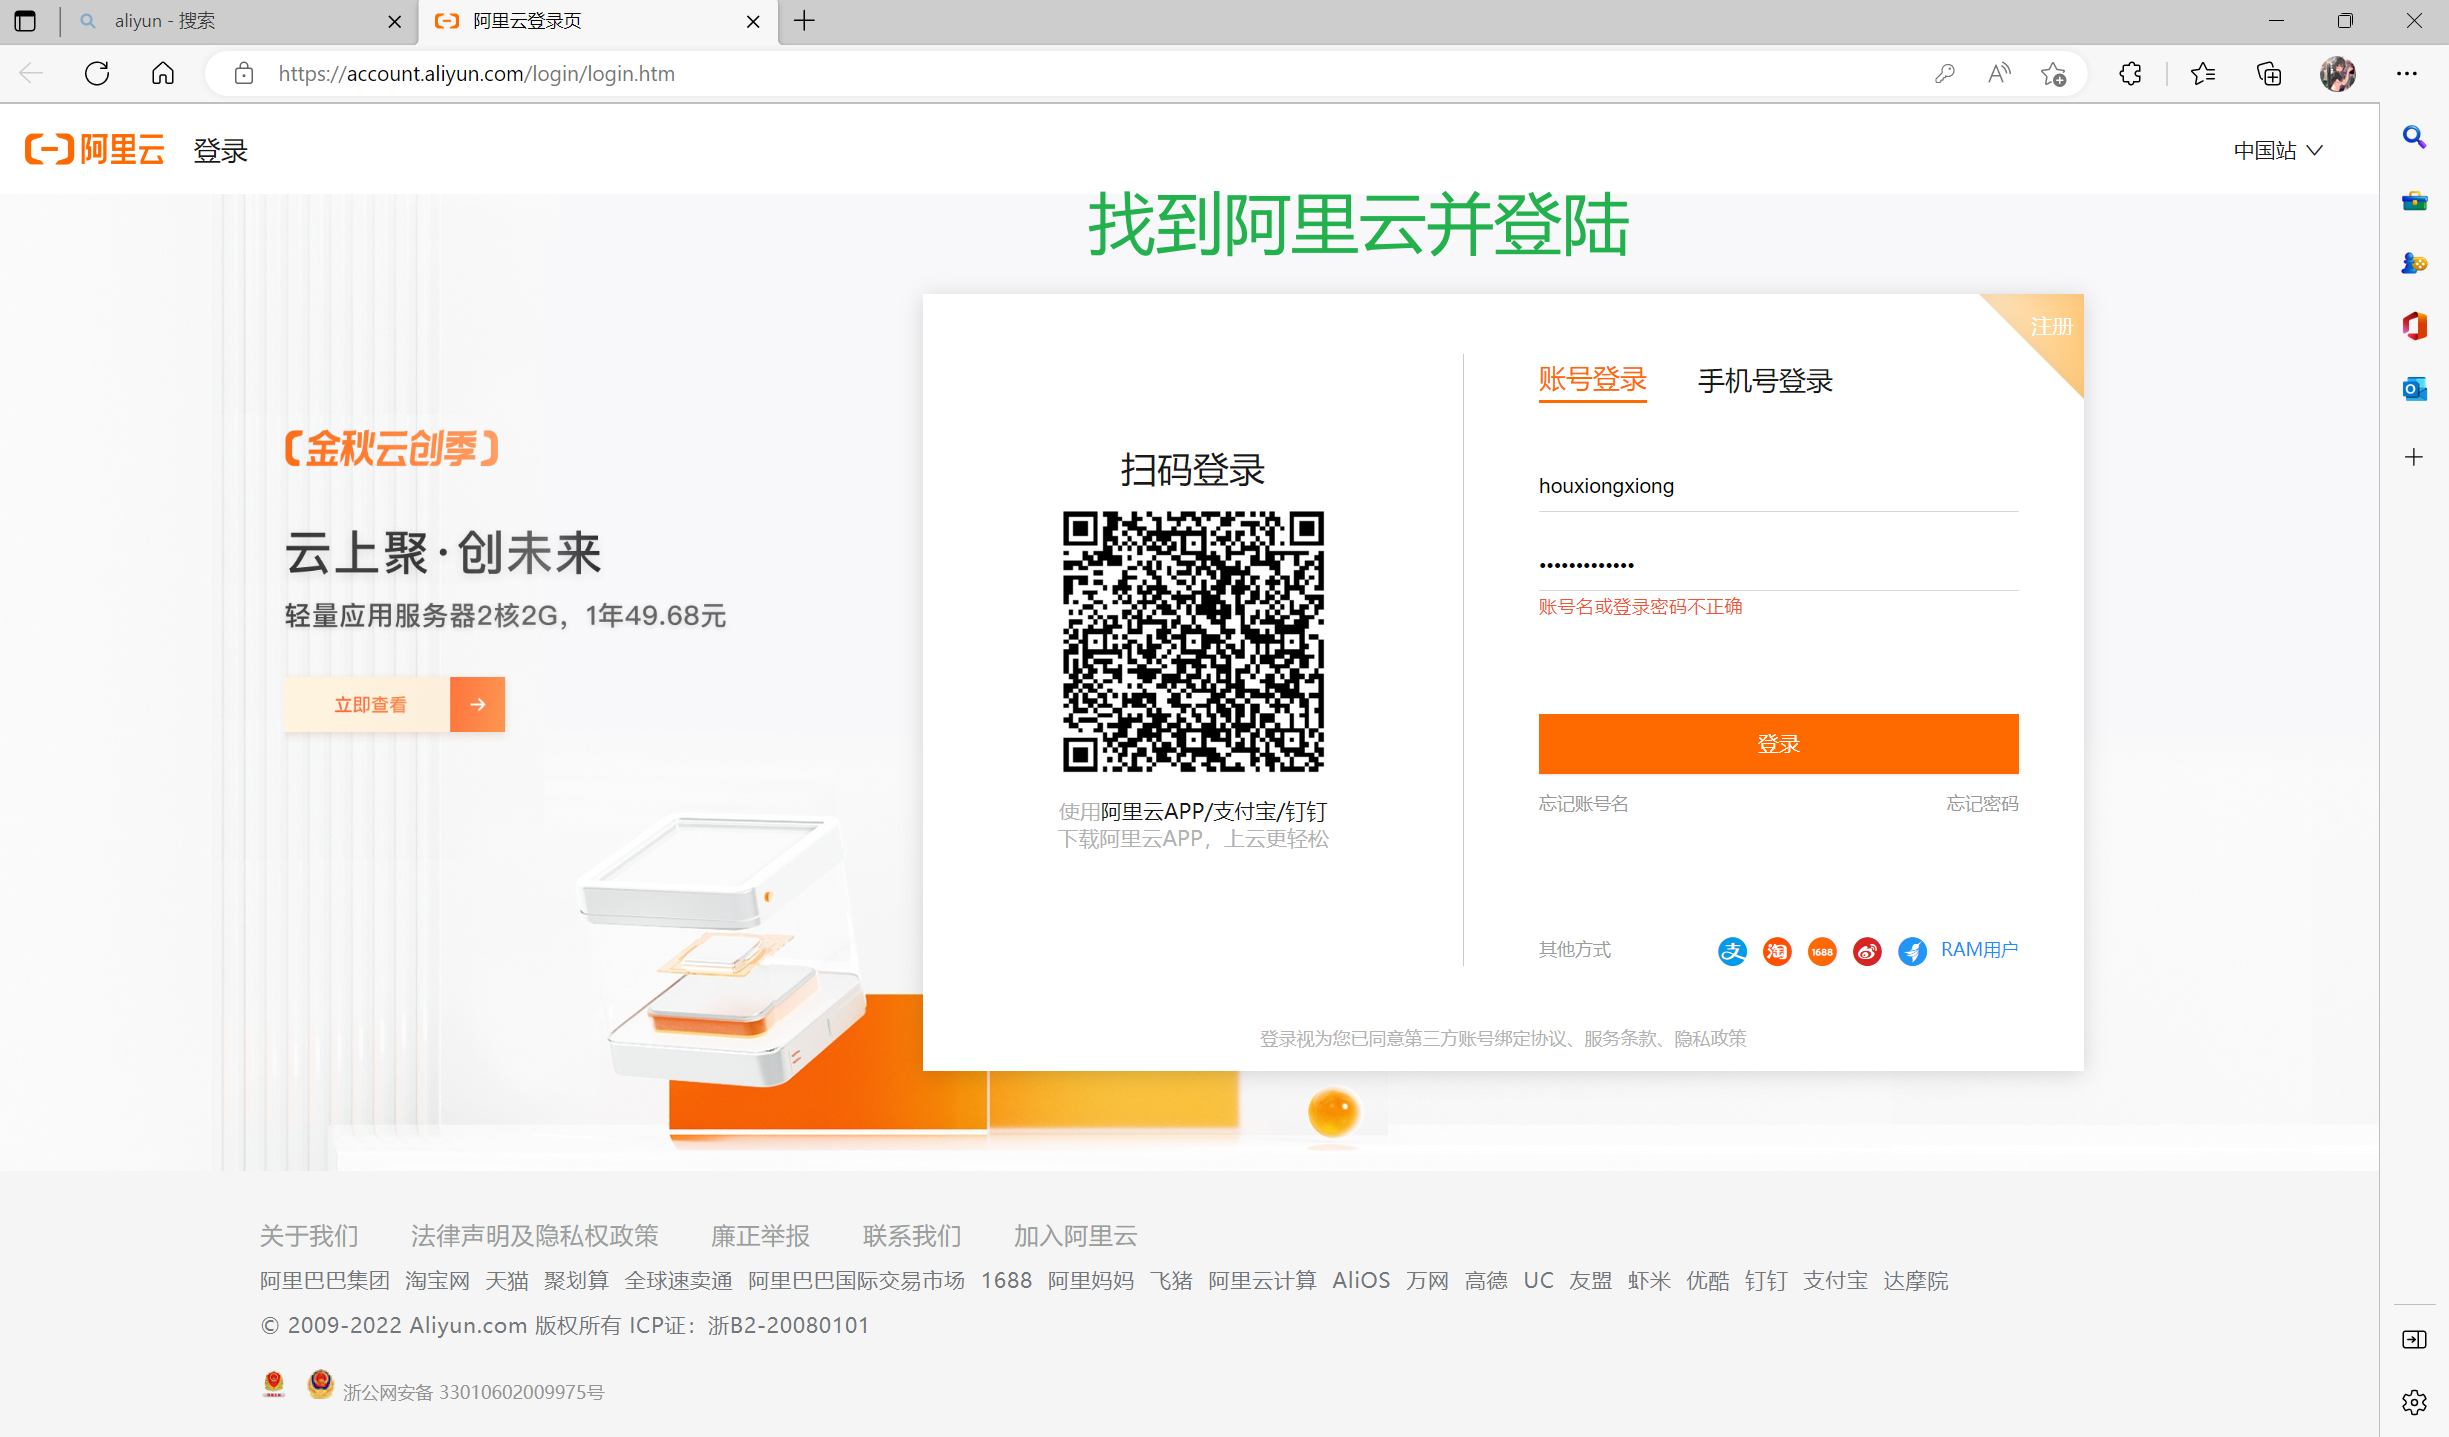
Task: Expand the 中国站 region dropdown
Action: click(2278, 150)
